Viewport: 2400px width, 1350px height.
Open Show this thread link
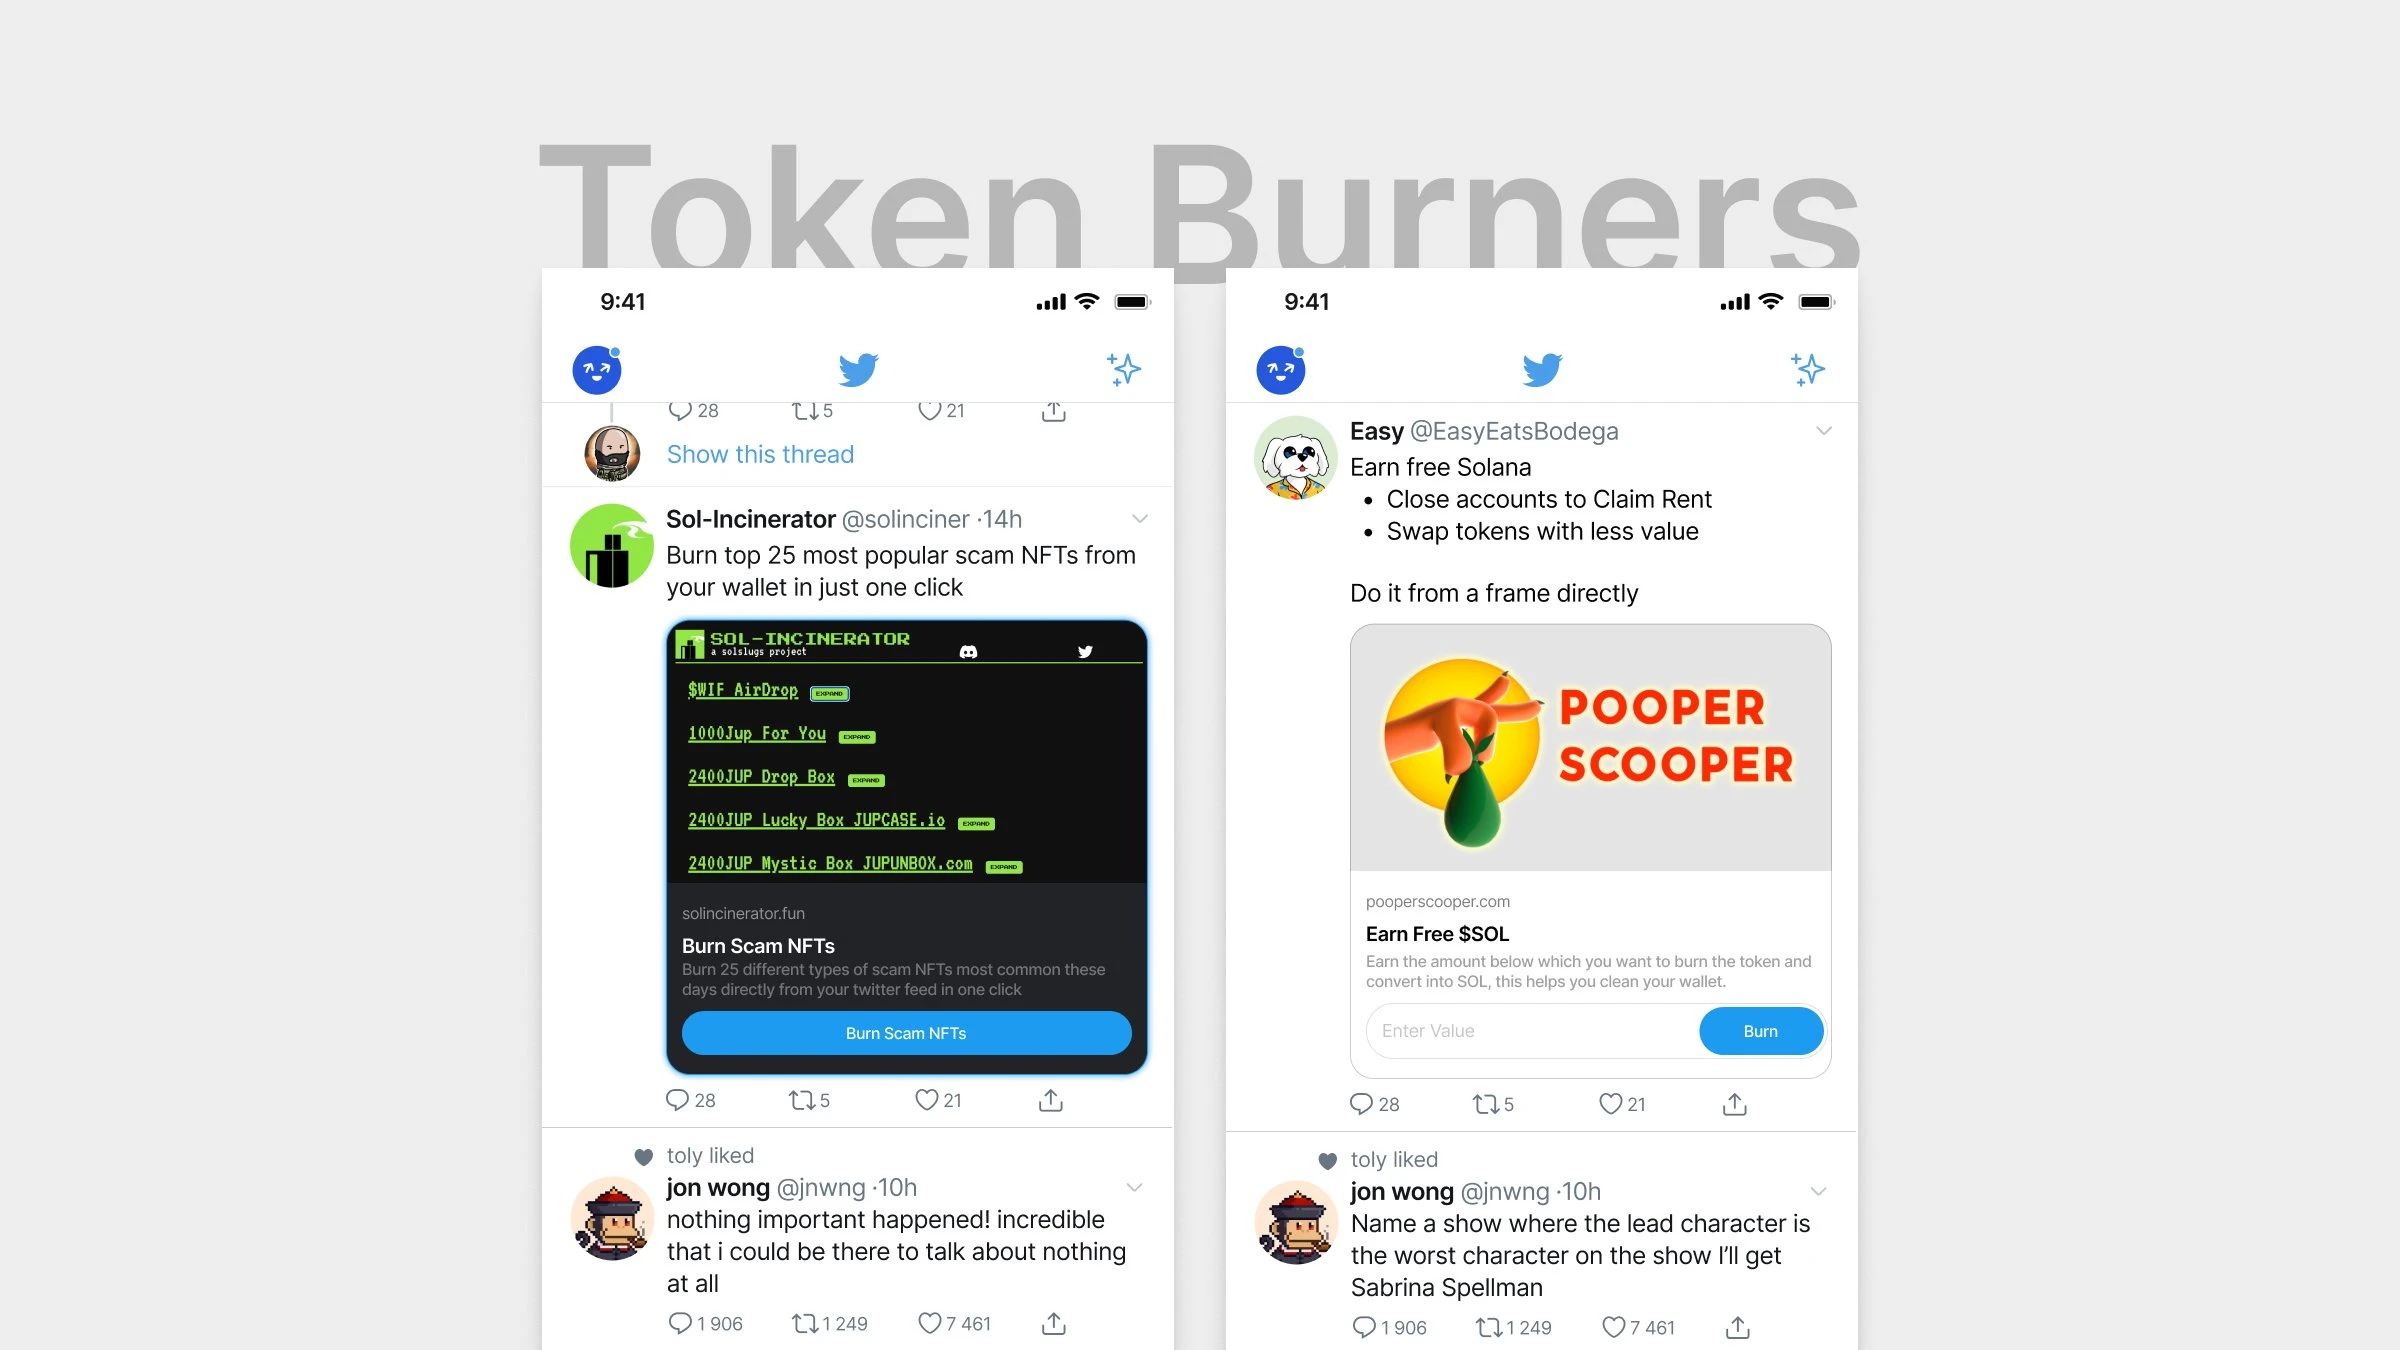click(x=760, y=453)
